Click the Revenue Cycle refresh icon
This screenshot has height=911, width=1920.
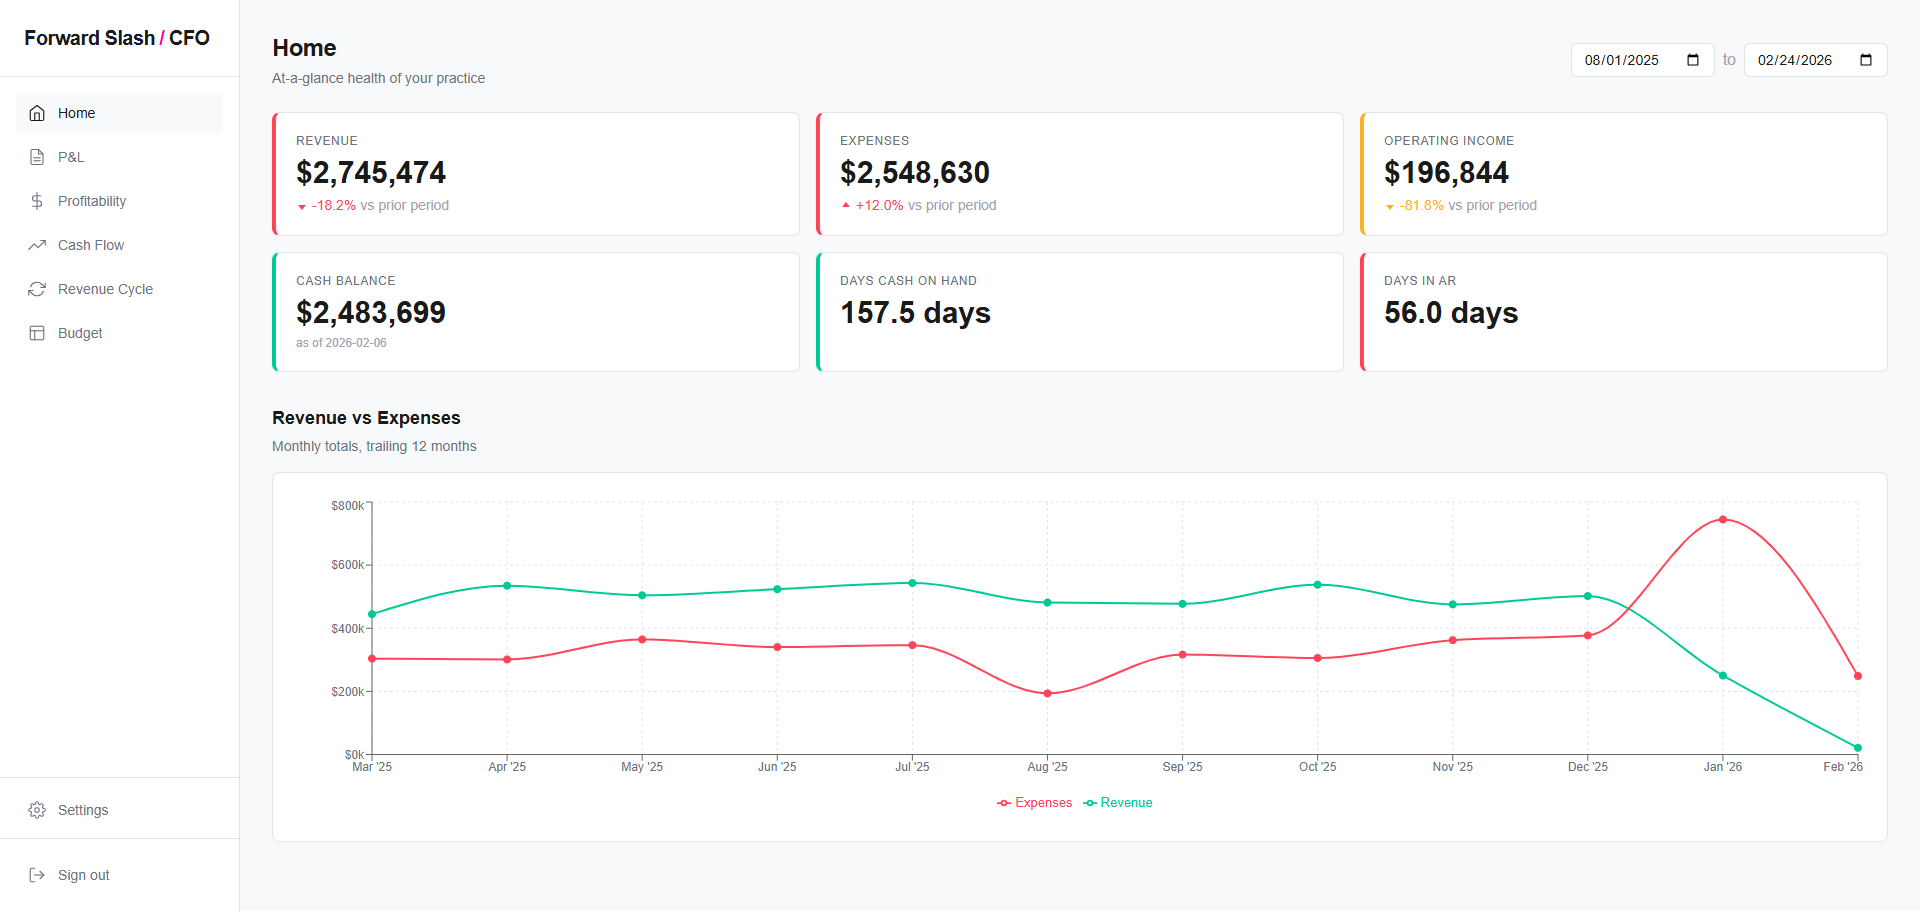[37, 289]
